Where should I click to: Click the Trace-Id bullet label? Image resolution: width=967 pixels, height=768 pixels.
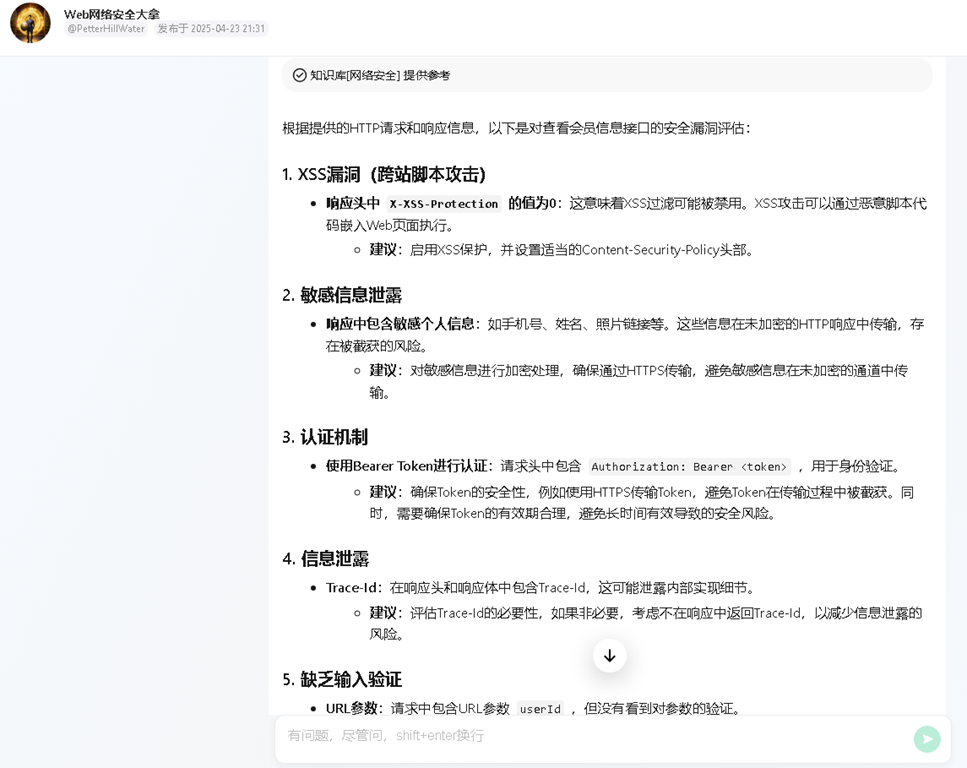350,588
